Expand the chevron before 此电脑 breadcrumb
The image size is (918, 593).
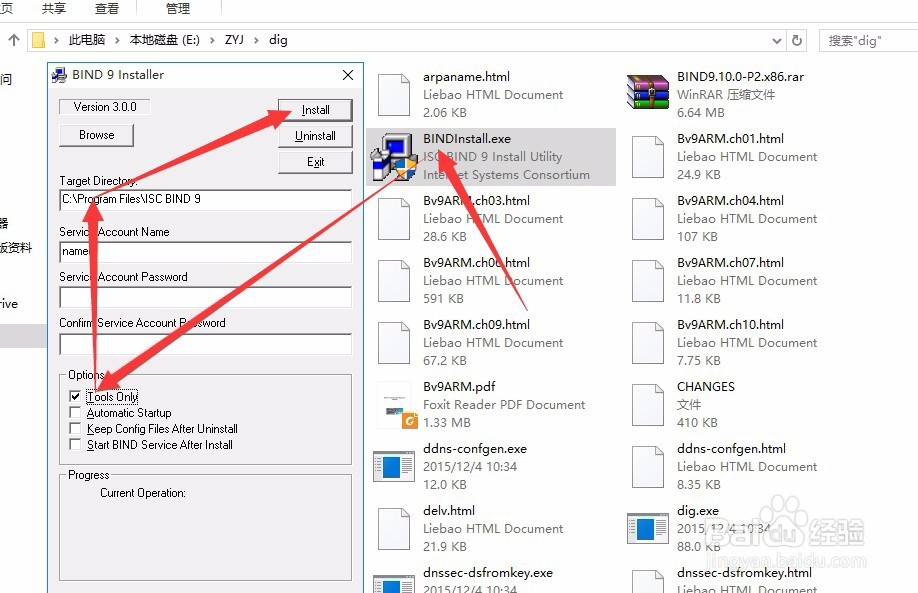coord(56,40)
